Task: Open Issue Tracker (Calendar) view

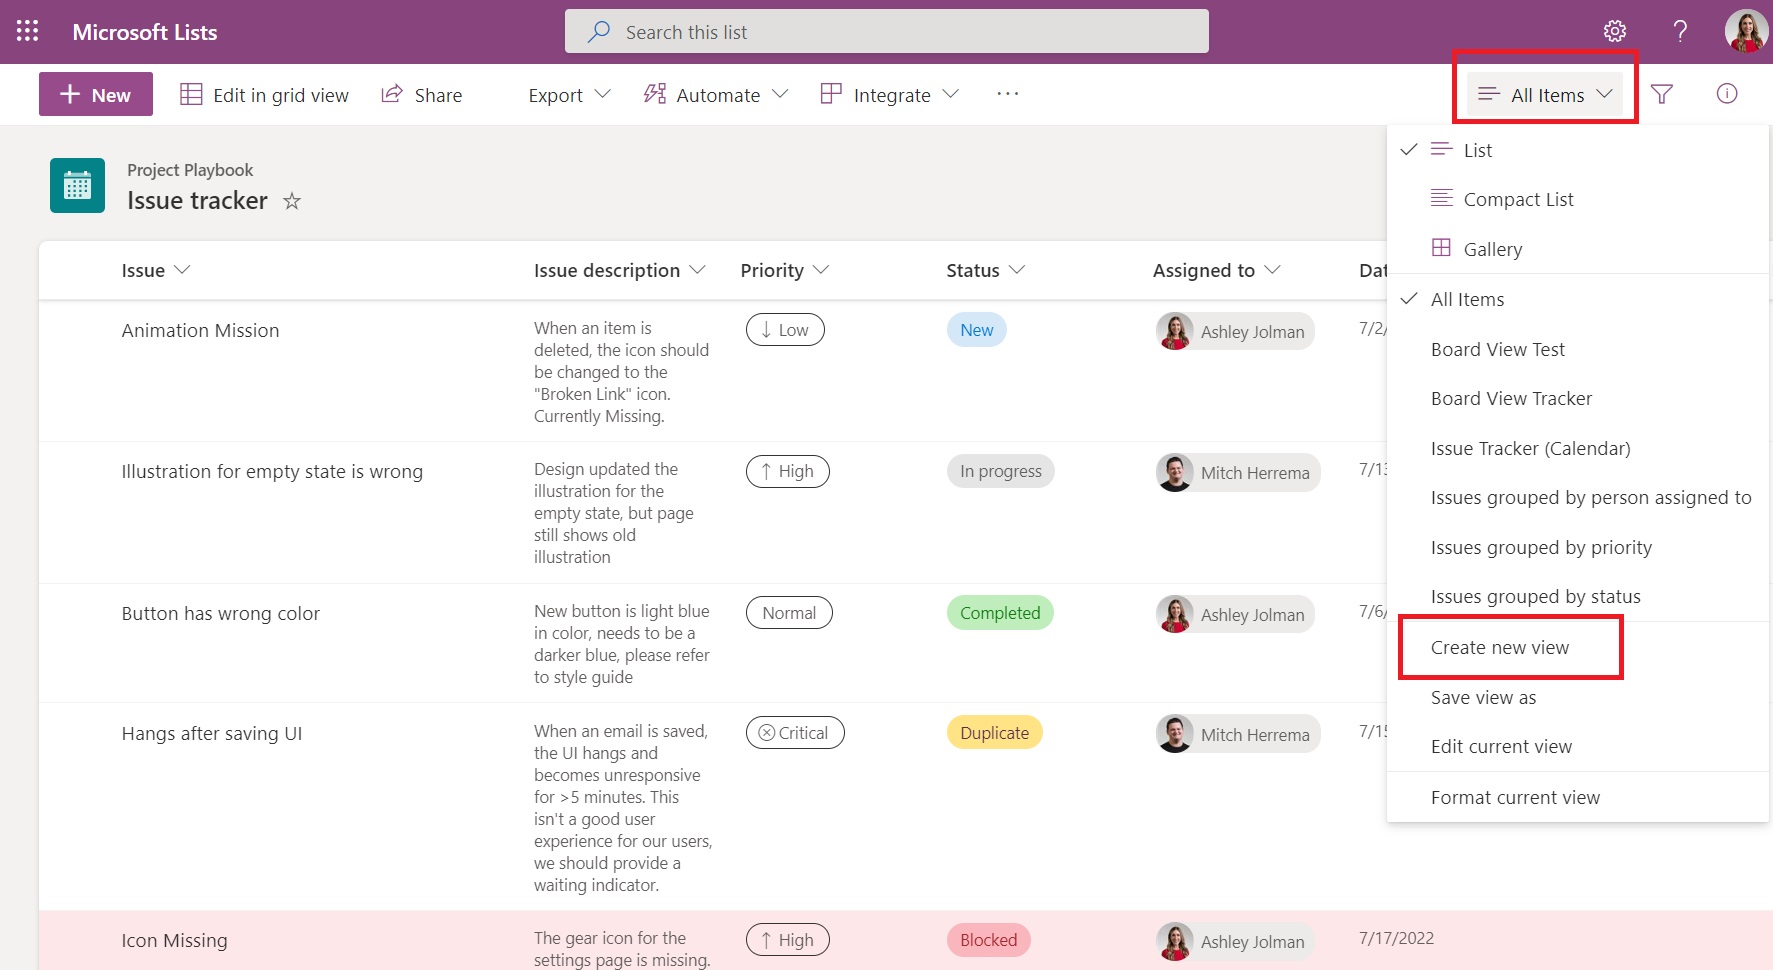Action: tap(1578, 448)
